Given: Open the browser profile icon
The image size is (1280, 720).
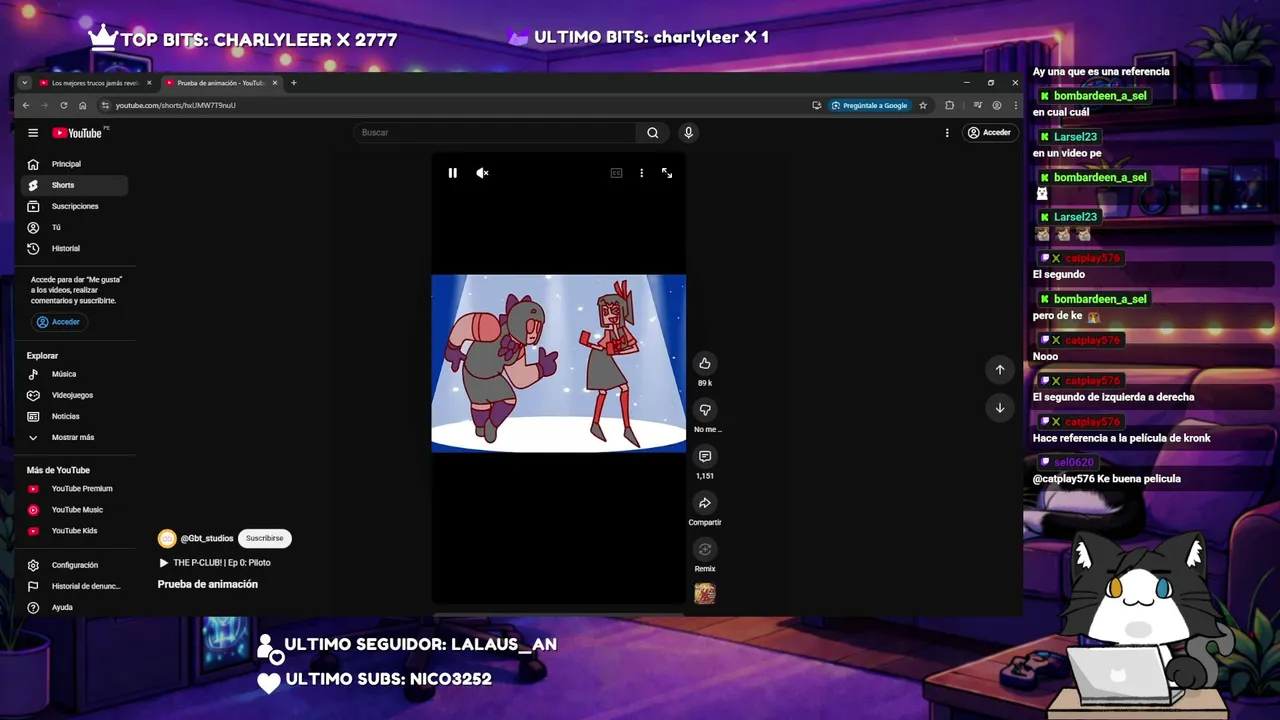Looking at the screenshot, I should [x=997, y=105].
